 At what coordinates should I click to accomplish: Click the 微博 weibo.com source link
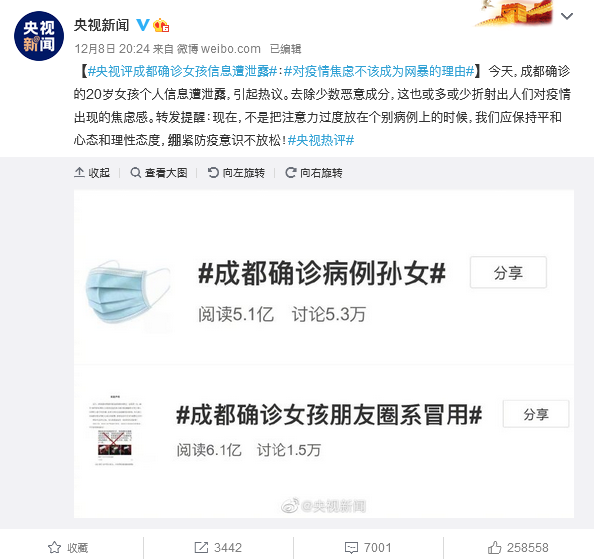click(219, 48)
